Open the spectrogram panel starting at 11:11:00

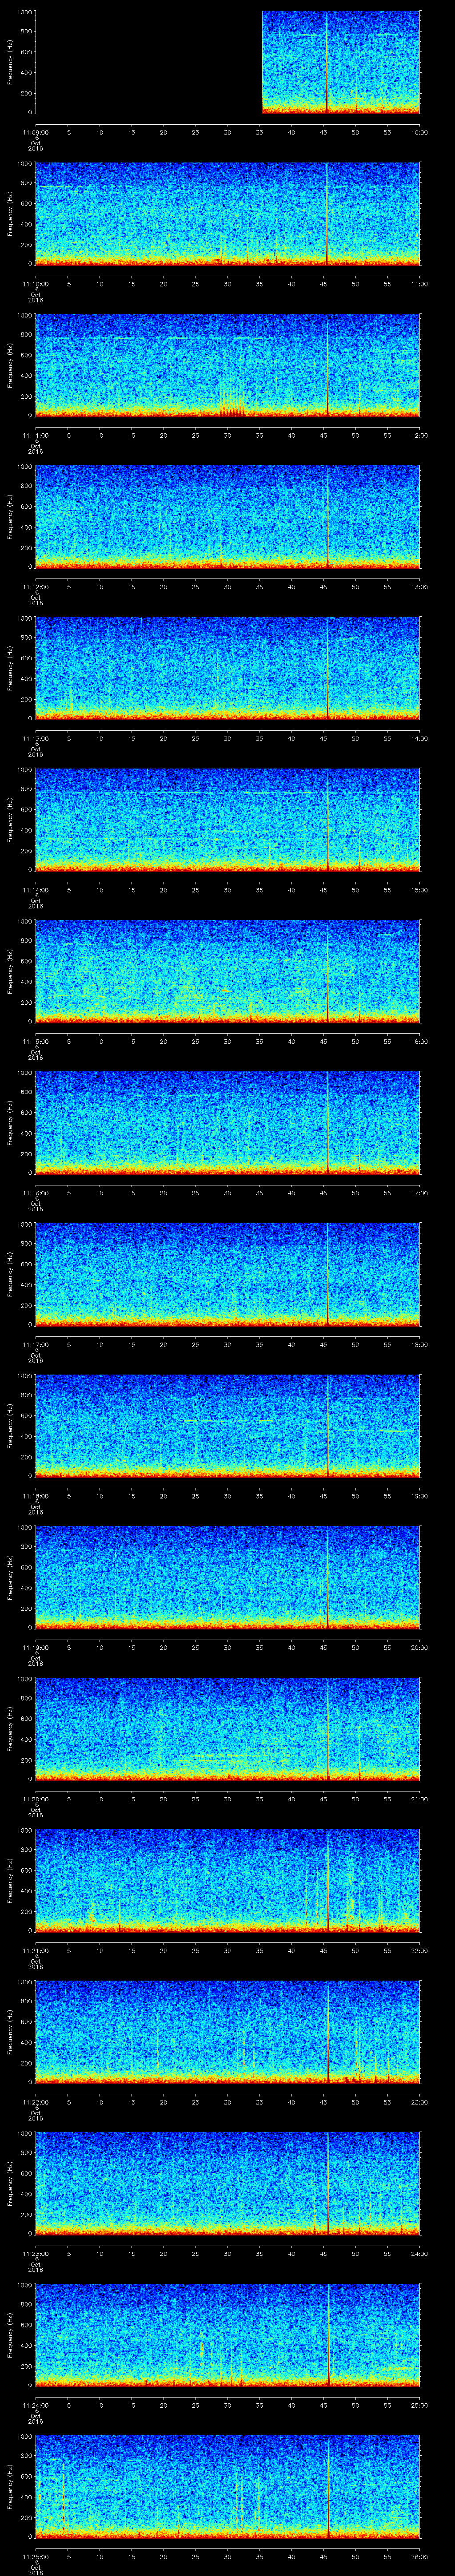click(x=227, y=365)
